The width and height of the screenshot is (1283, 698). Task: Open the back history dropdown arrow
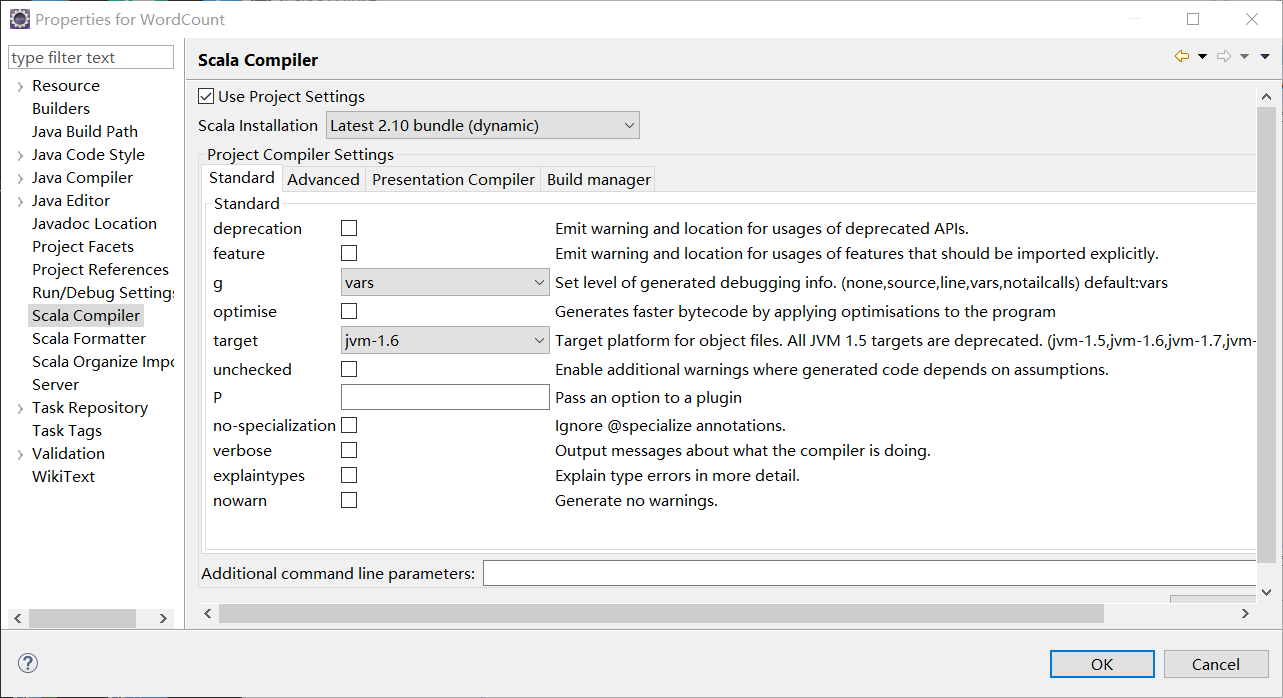1202,57
